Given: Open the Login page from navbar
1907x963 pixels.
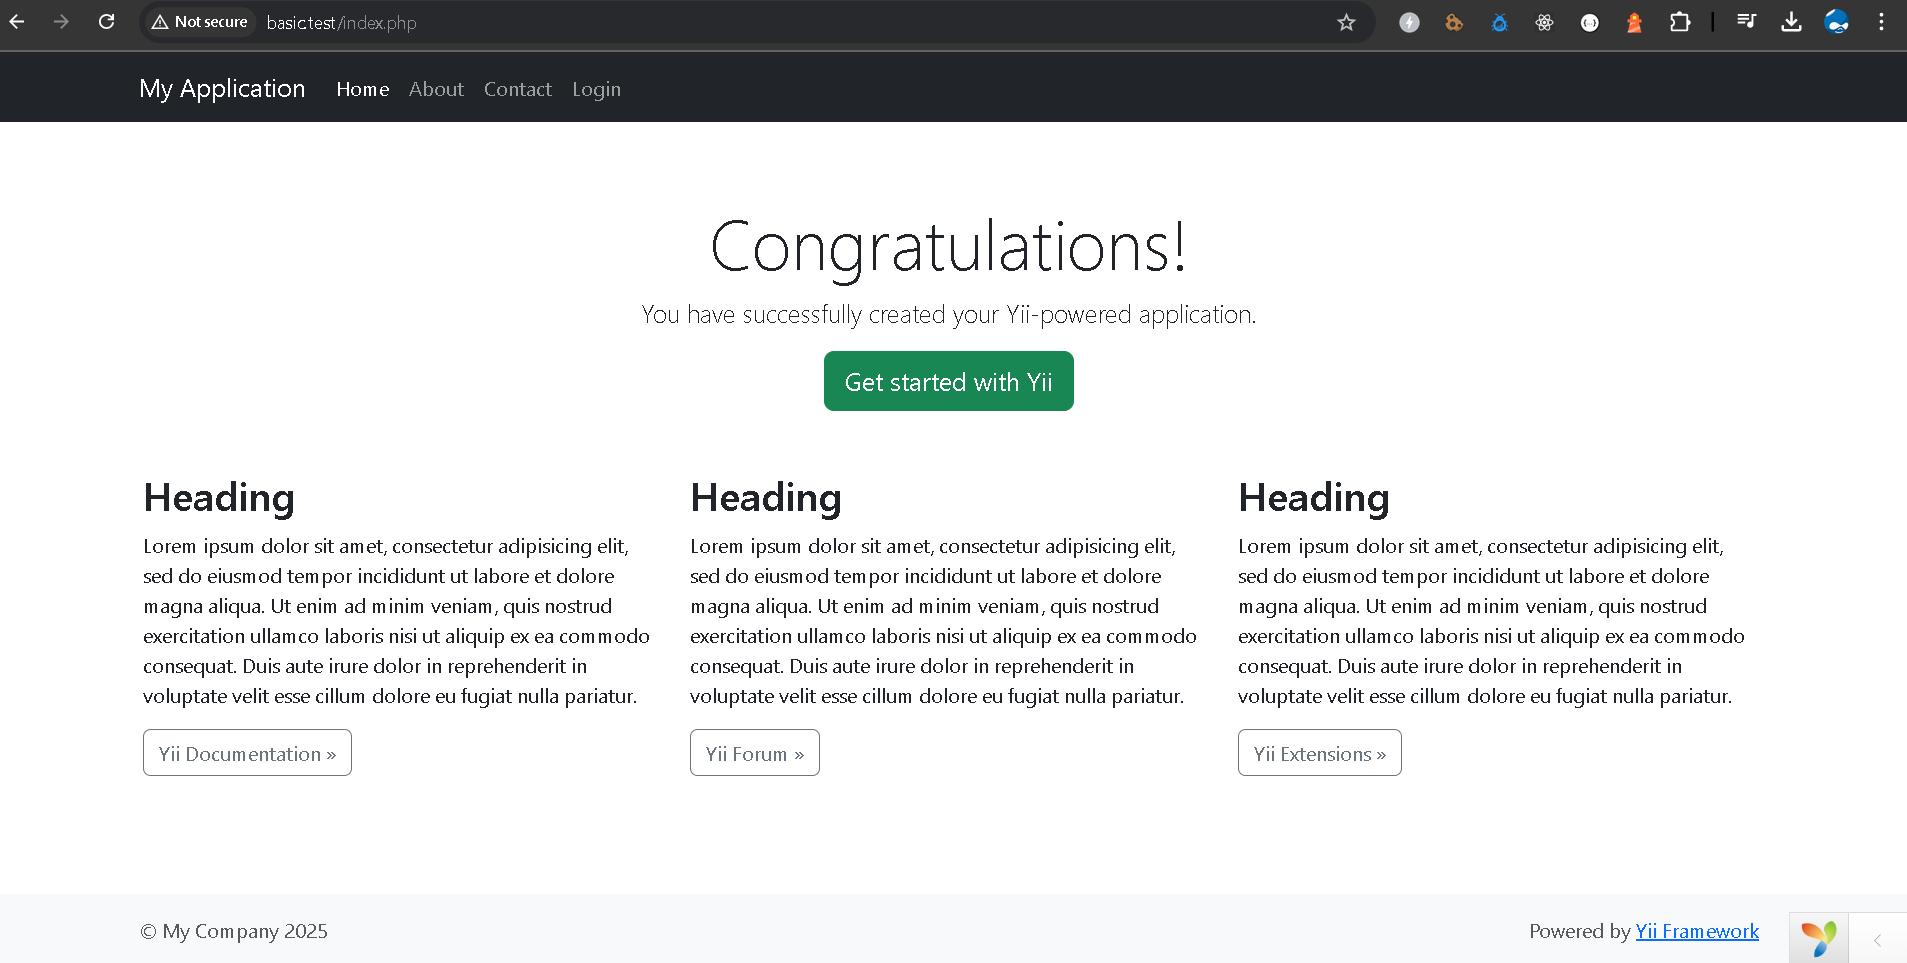Looking at the screenshot, I should coord(596,89).
